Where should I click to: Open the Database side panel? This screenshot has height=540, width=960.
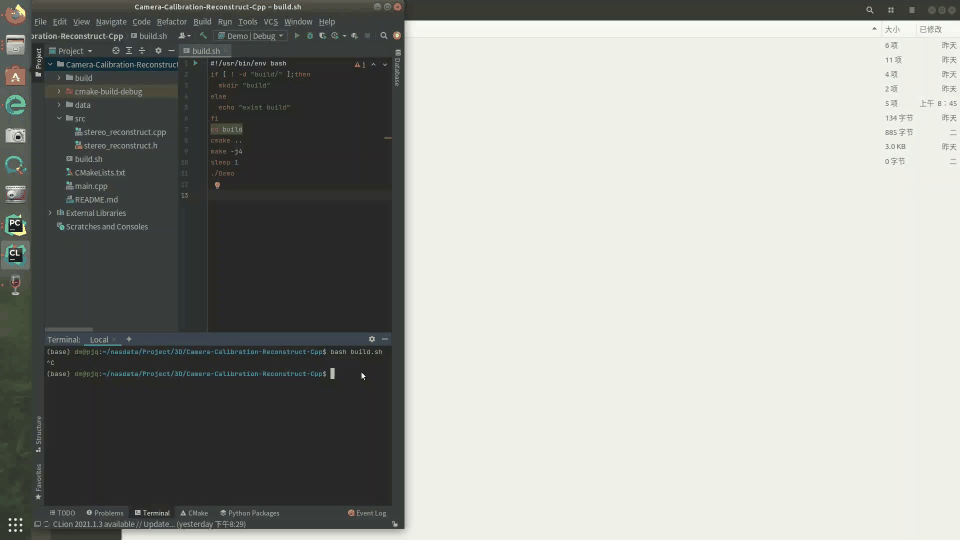(x=397, y=69)
